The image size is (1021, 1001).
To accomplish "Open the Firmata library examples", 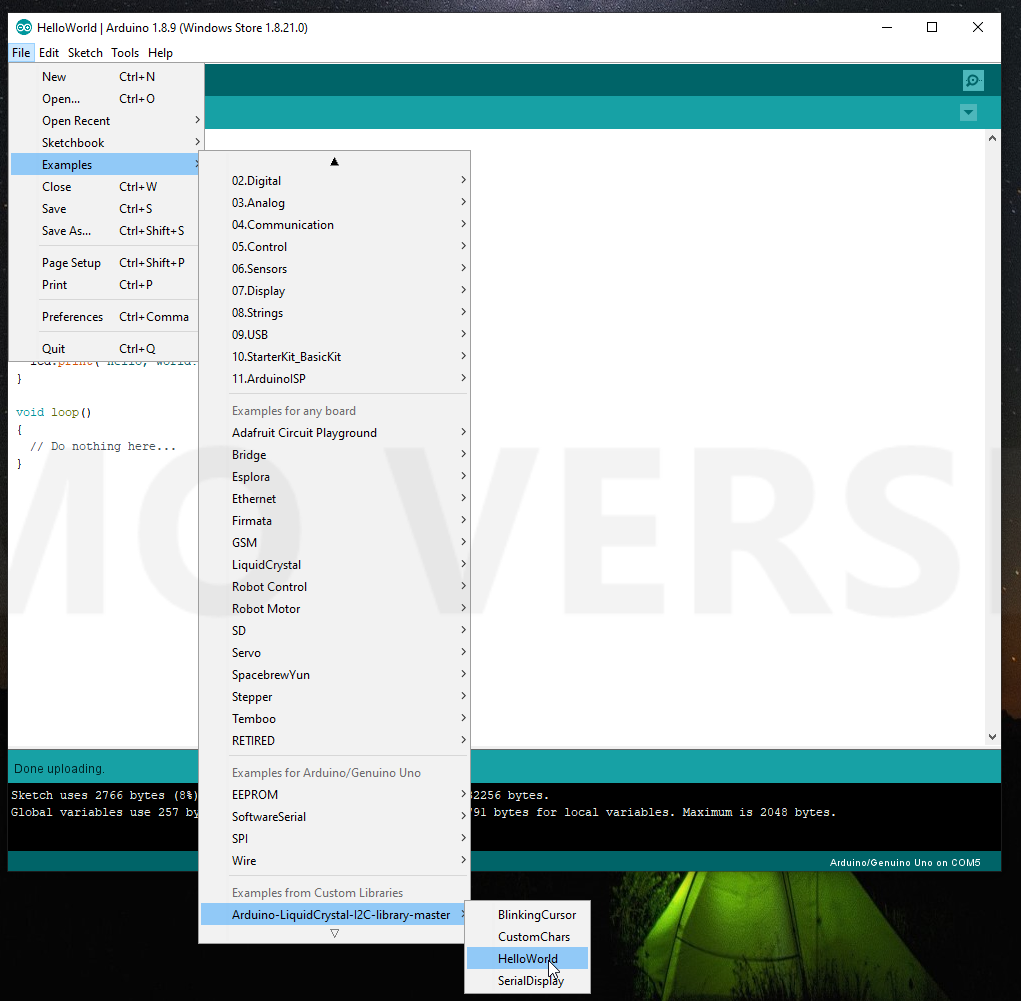I will tap(335, 520).
